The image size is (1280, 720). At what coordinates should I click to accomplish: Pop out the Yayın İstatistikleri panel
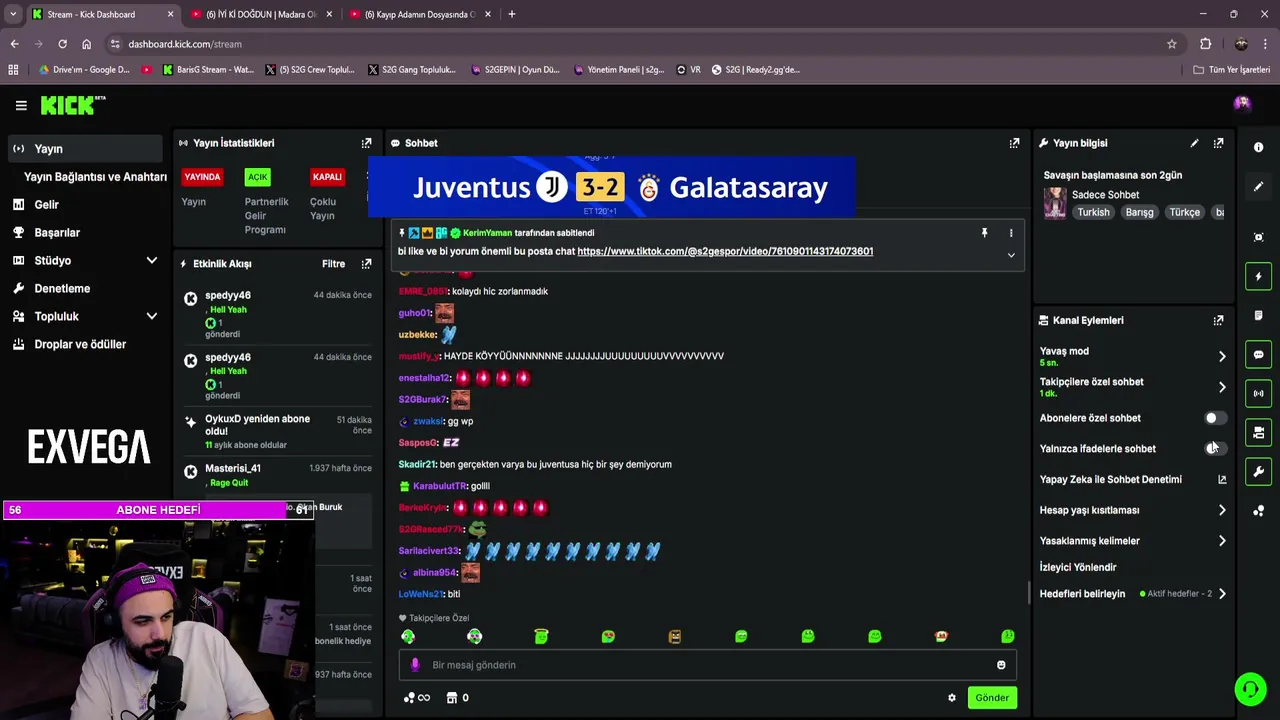pyautogui.click(x=366, y=143)
